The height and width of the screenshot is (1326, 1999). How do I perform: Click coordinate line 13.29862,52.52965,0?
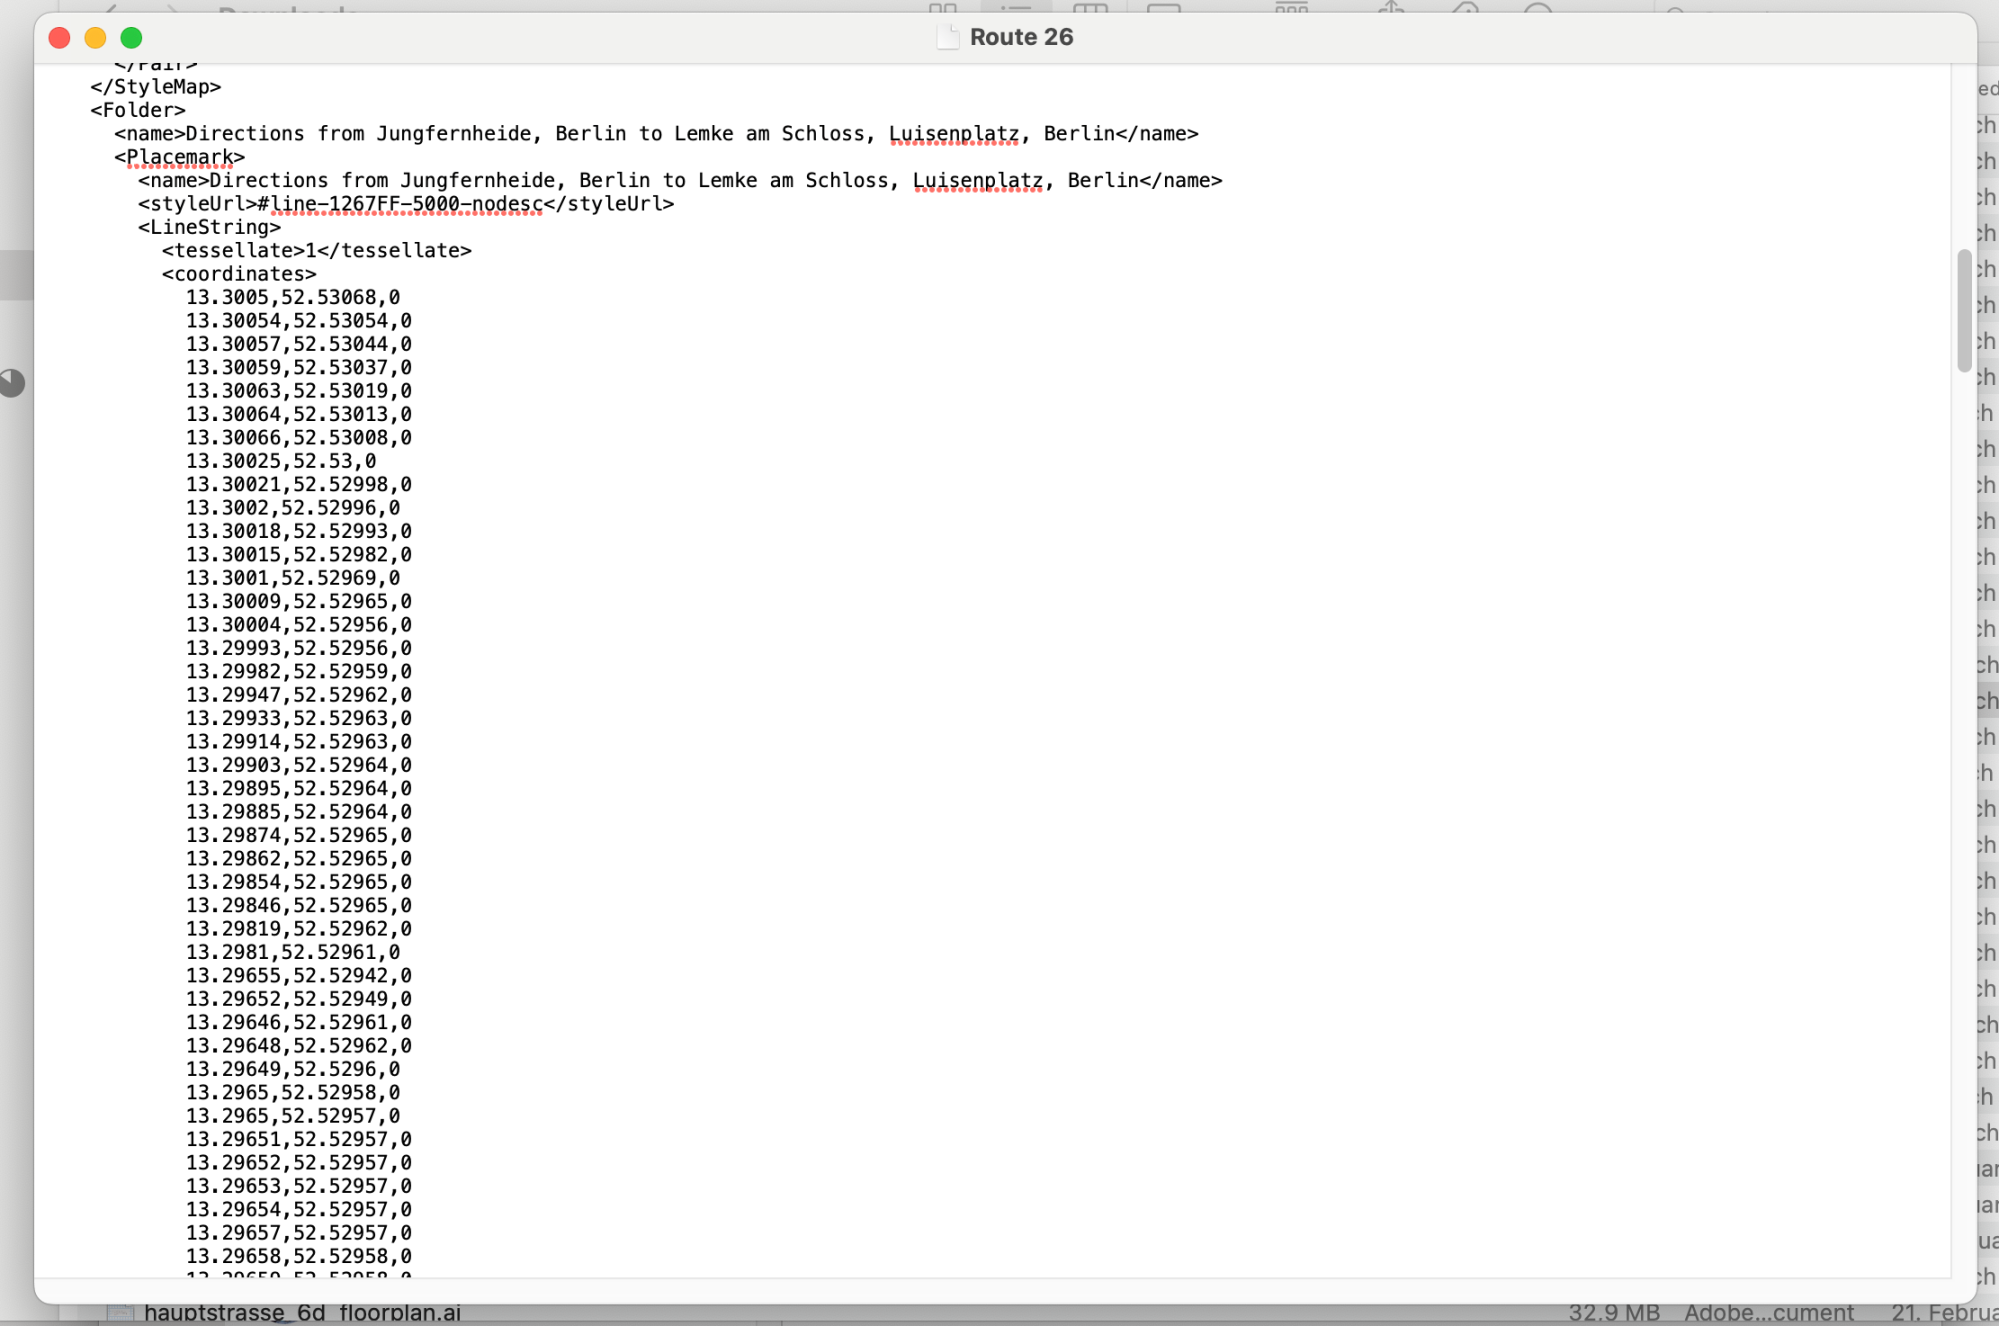pyautogui.click(x=299, y=859)
